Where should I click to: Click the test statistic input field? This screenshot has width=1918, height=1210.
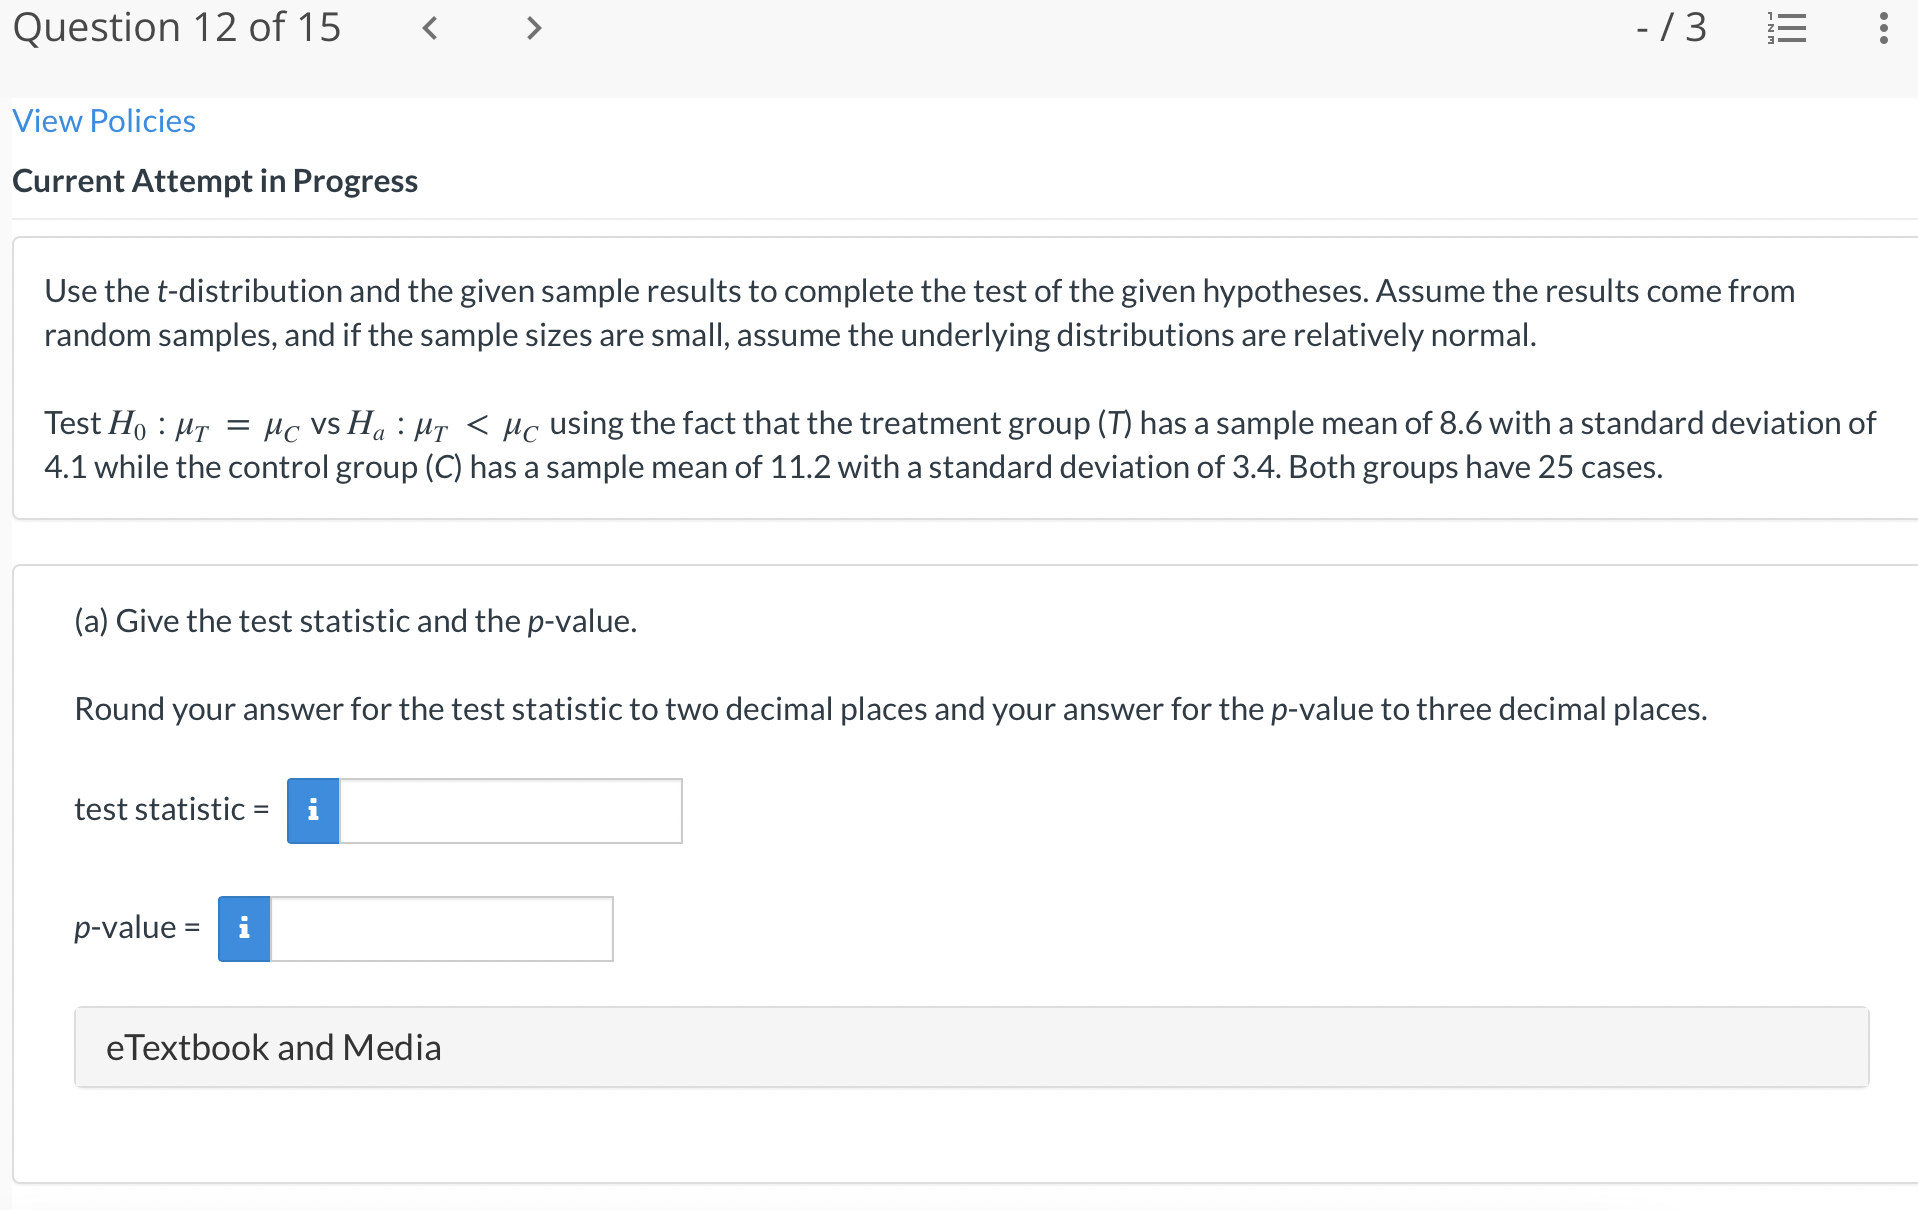pyautogui.click(x=508, y=810)
